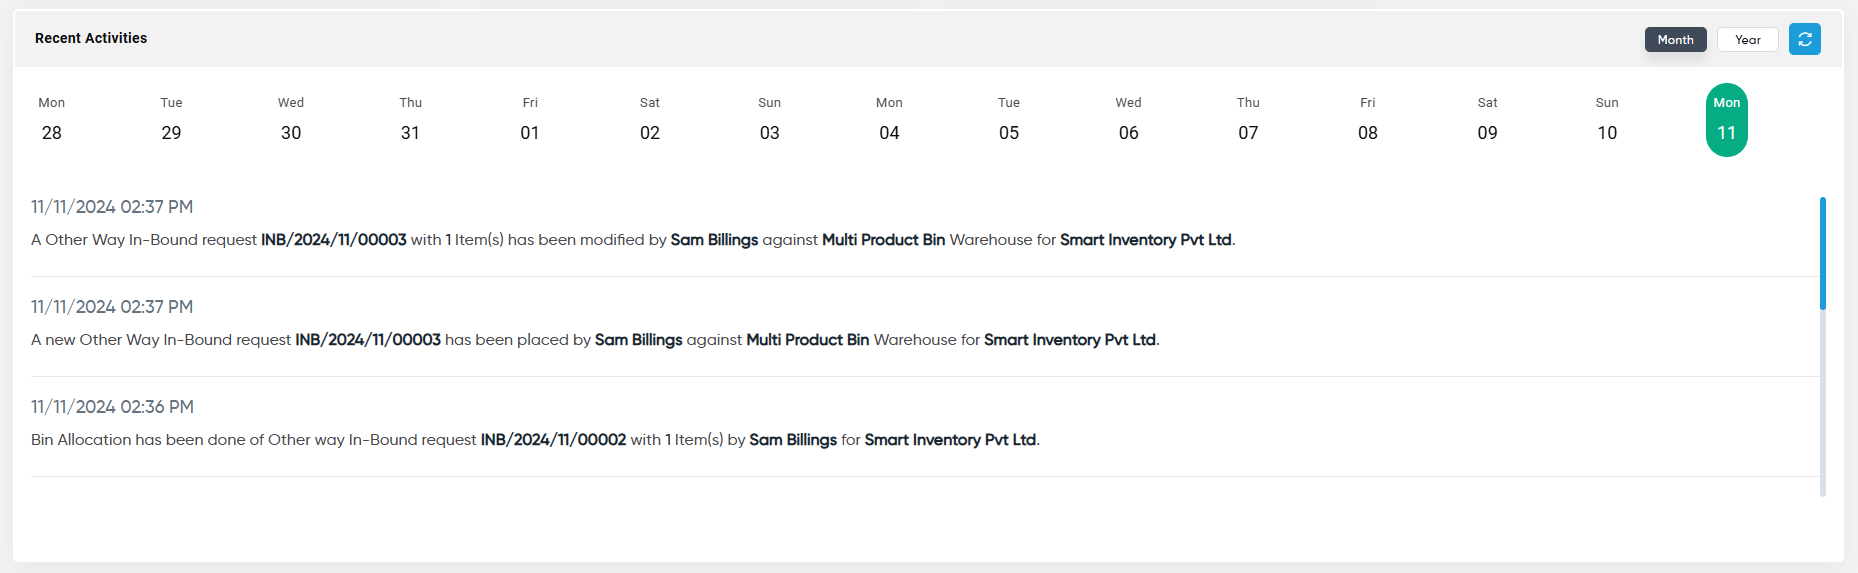Select Tuesday 05 date
1858x573 pixels.
[x=1009, y=120]
